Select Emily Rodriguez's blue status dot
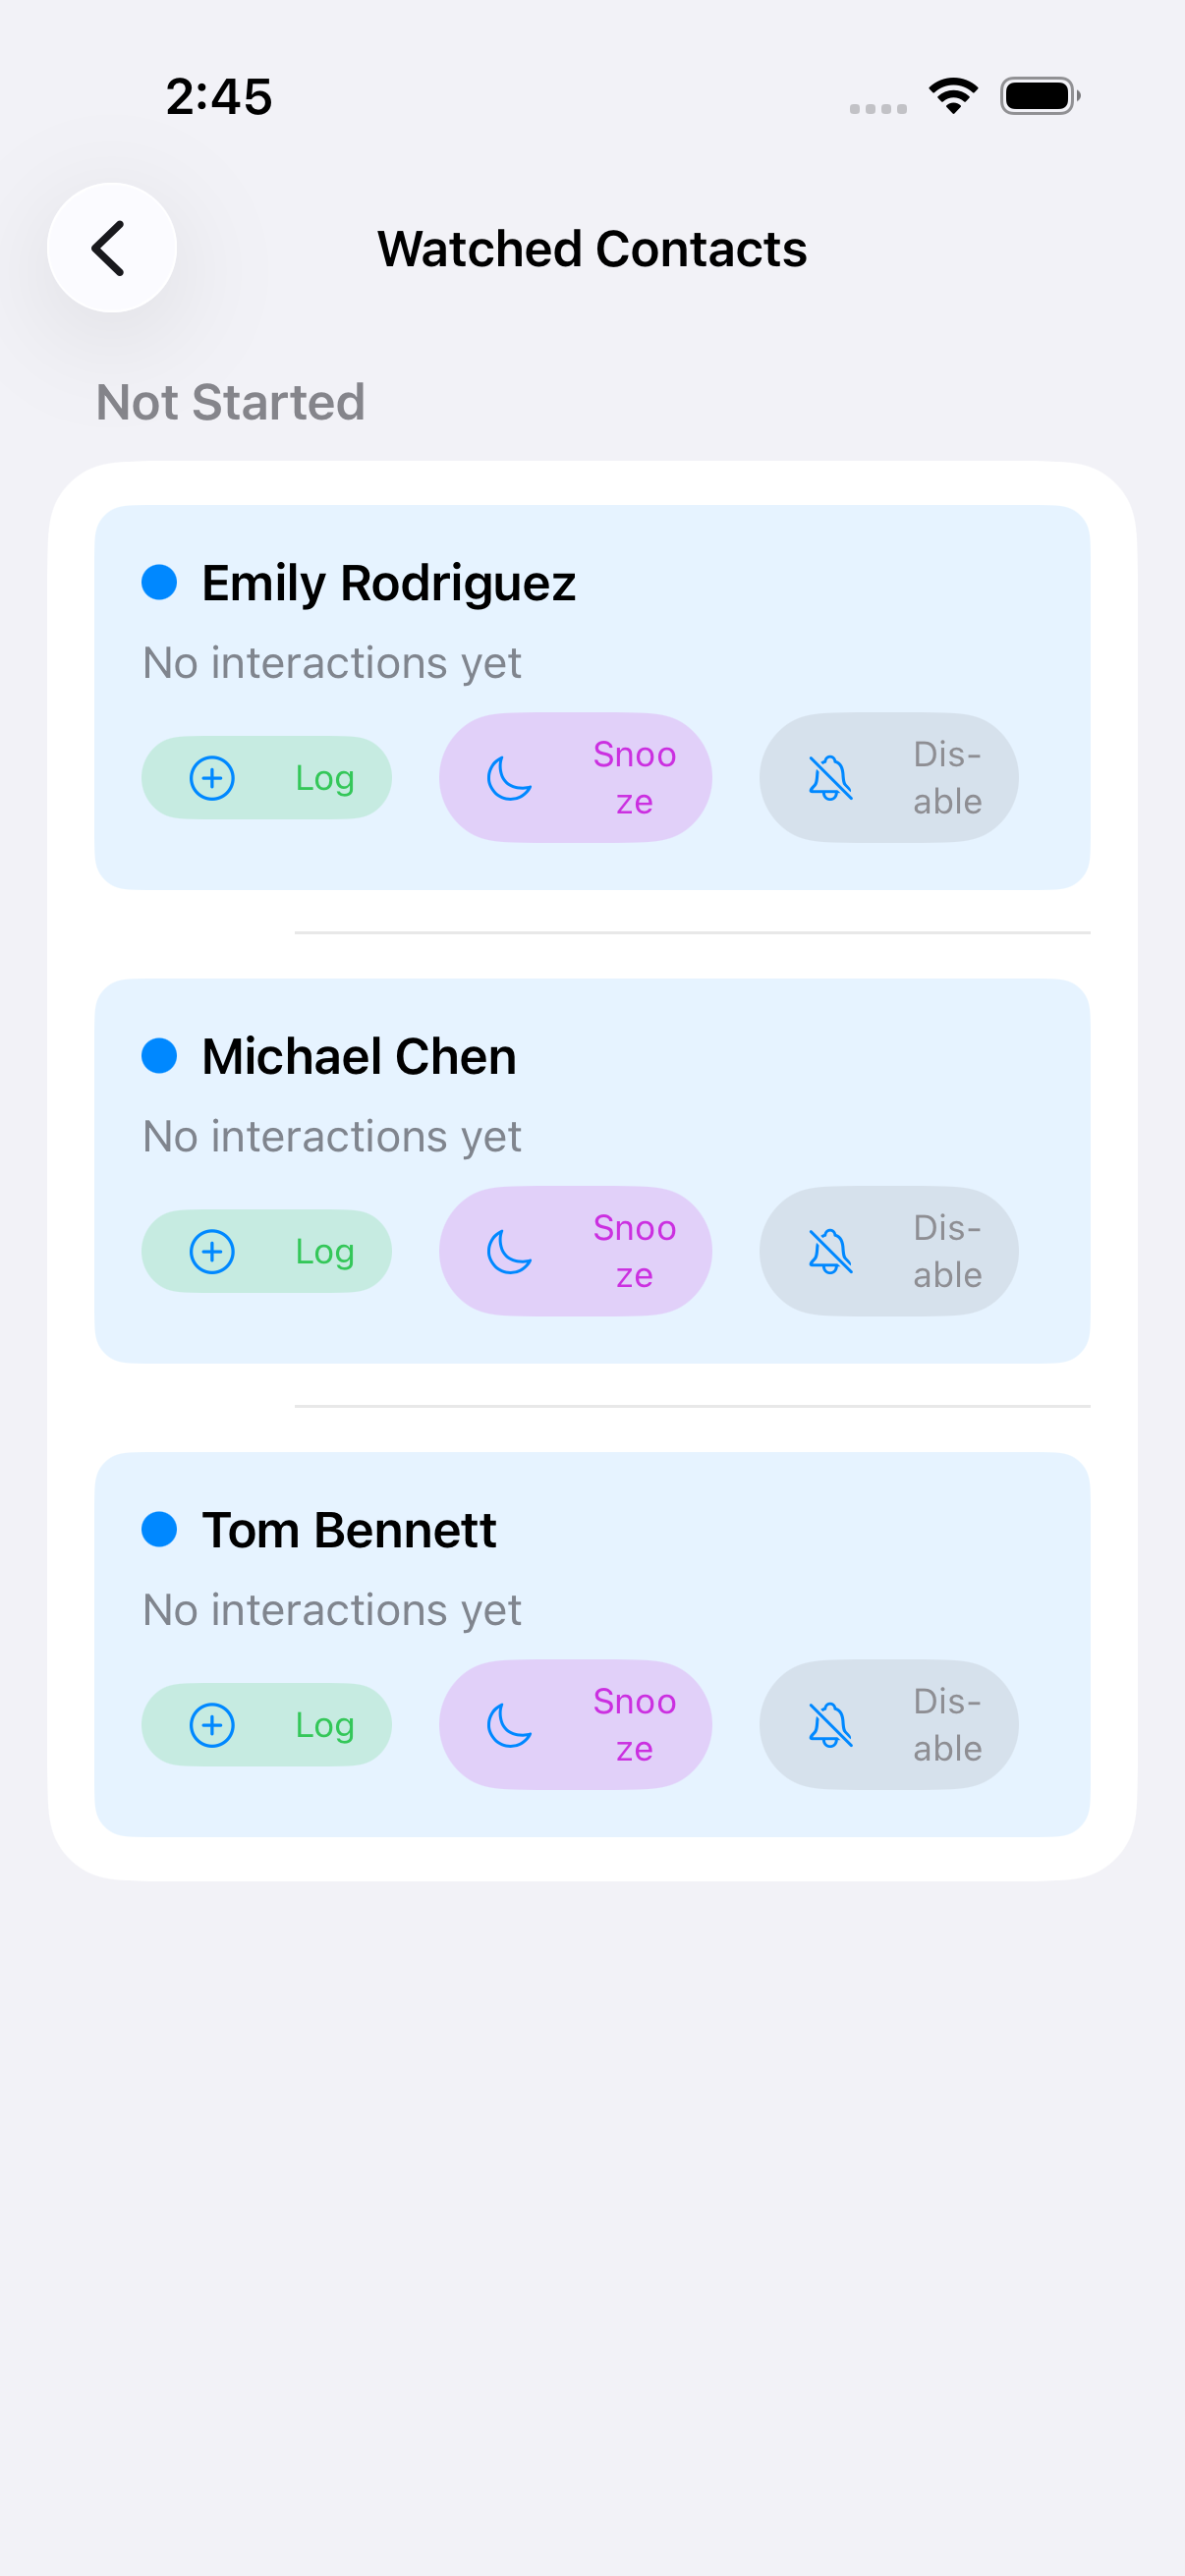Screen dimensions: 1185x2576 pos(161,581)
